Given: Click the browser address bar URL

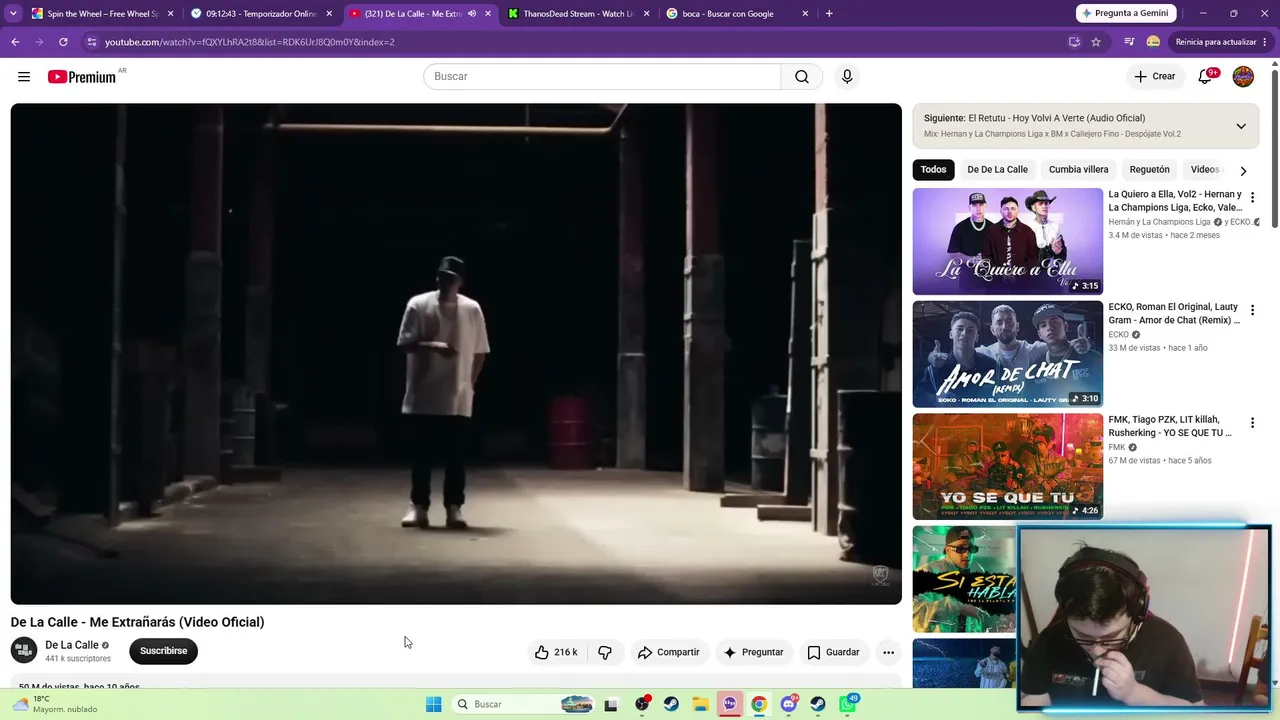Looking at the screenshot, I should (250, 42).
